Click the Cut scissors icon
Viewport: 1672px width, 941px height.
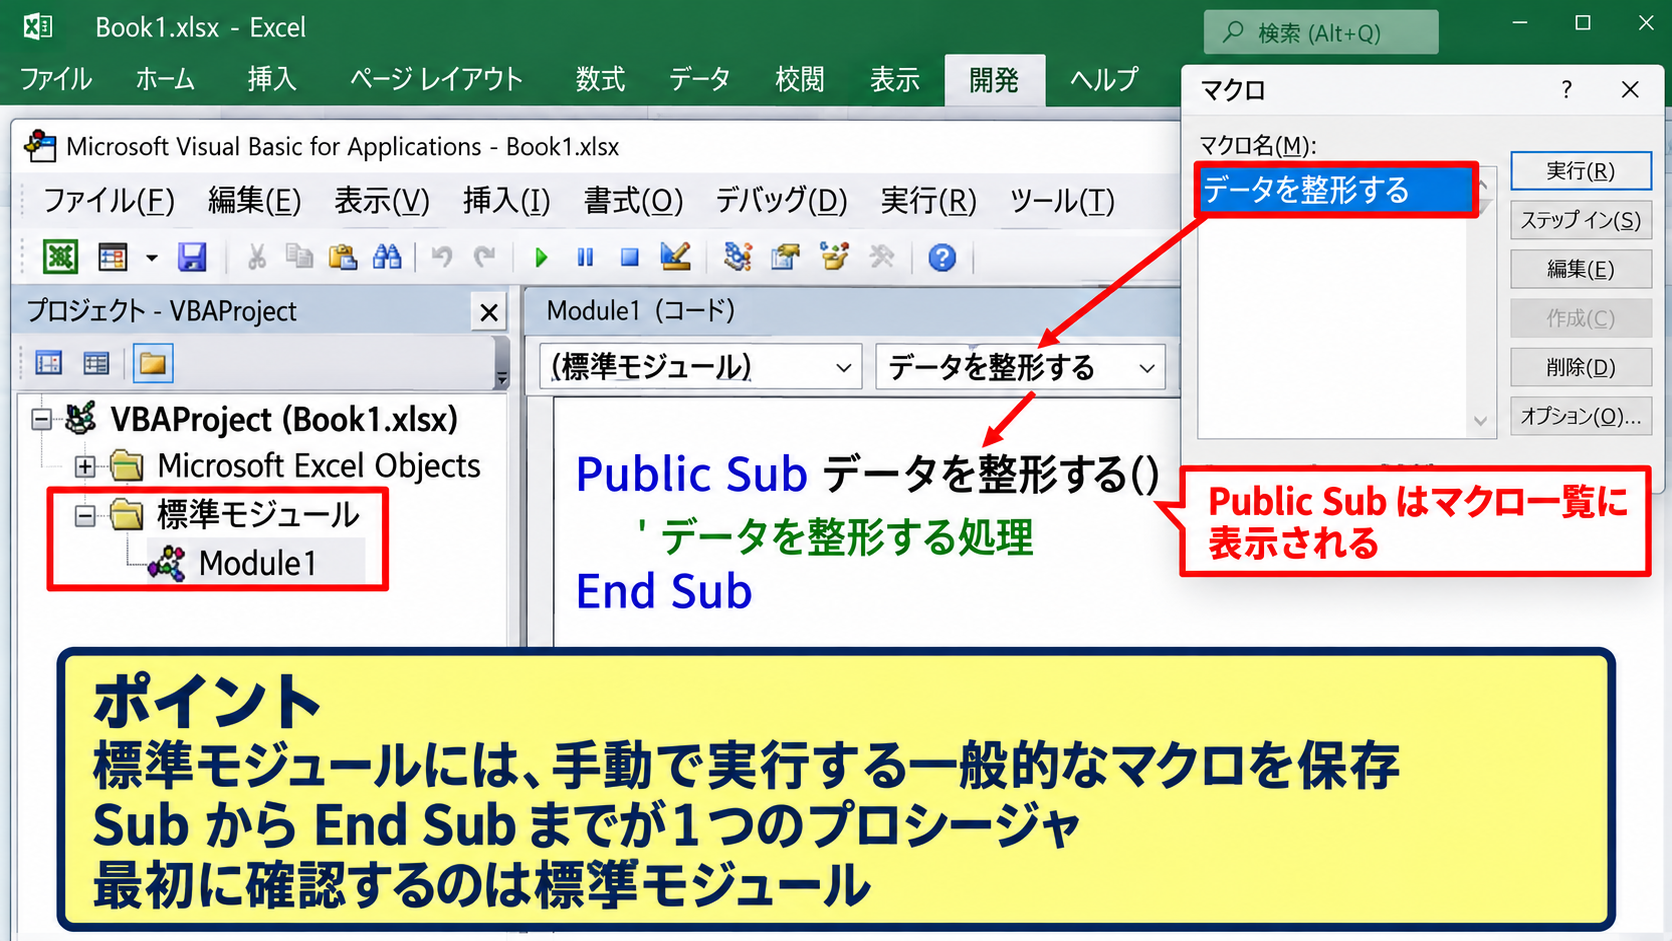[x=257, y=257]
